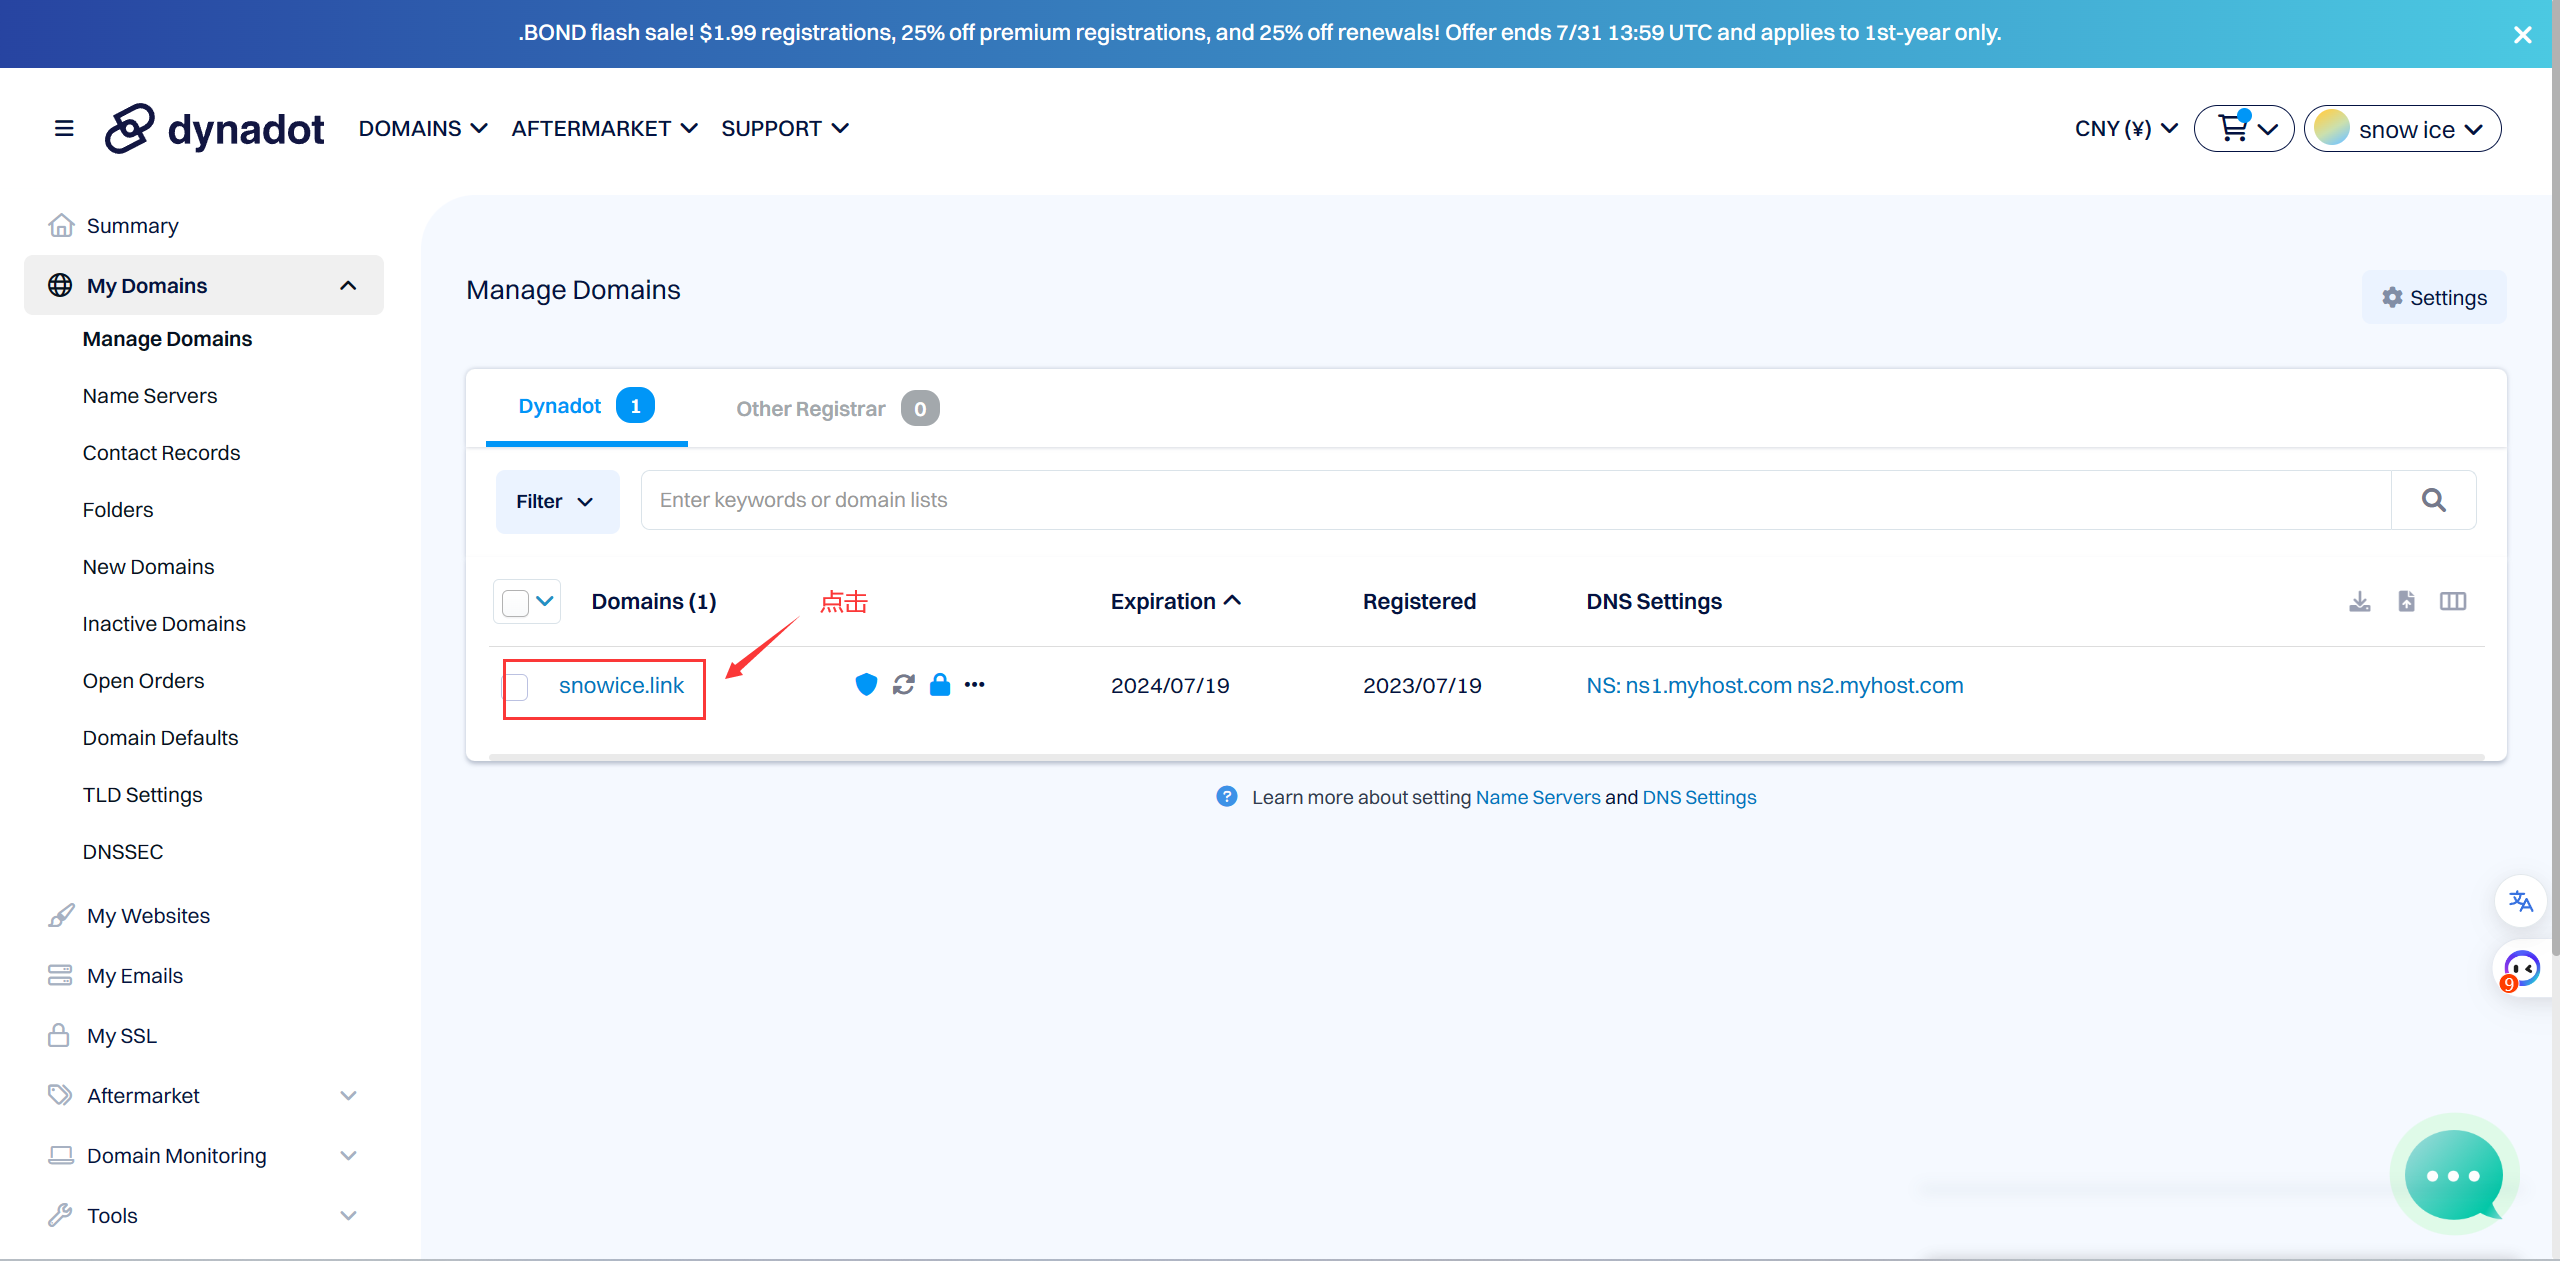This screenshot has height=1261, width=2560.
Task: Click the Settings button
Action: pyautogui.click(x=2433, y=298)
